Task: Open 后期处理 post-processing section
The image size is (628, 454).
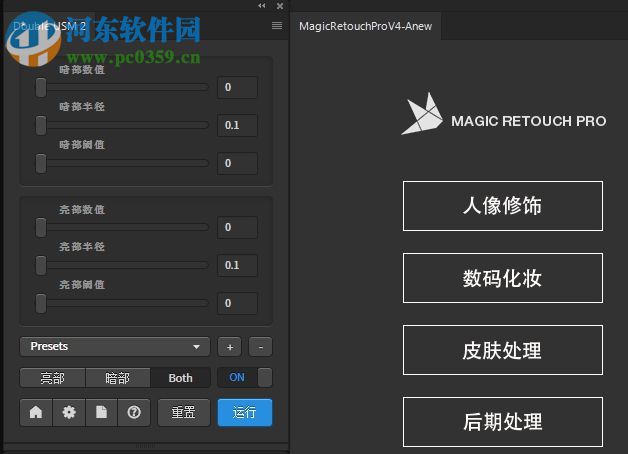Action: 503,422
